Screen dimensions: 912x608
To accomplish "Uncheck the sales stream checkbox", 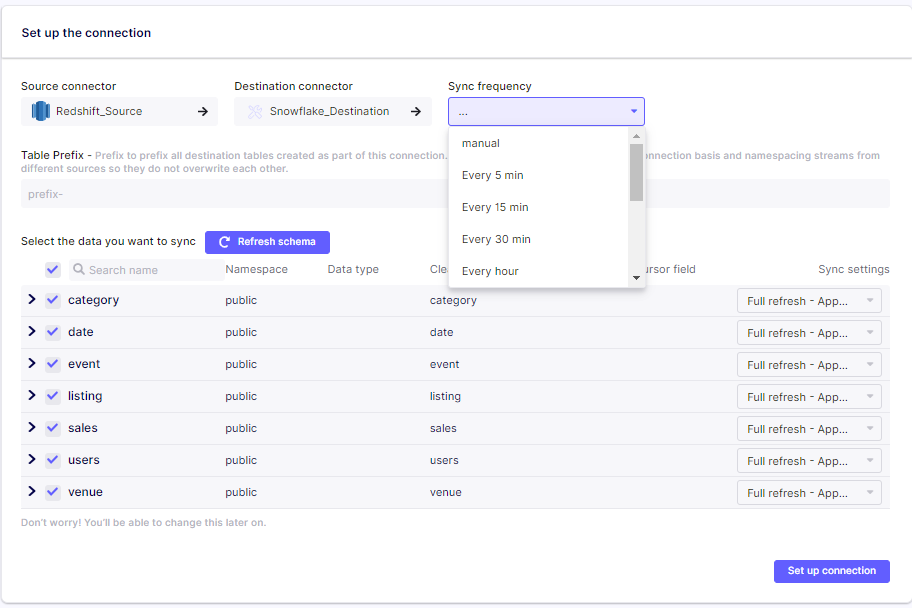I will point(53,428).
